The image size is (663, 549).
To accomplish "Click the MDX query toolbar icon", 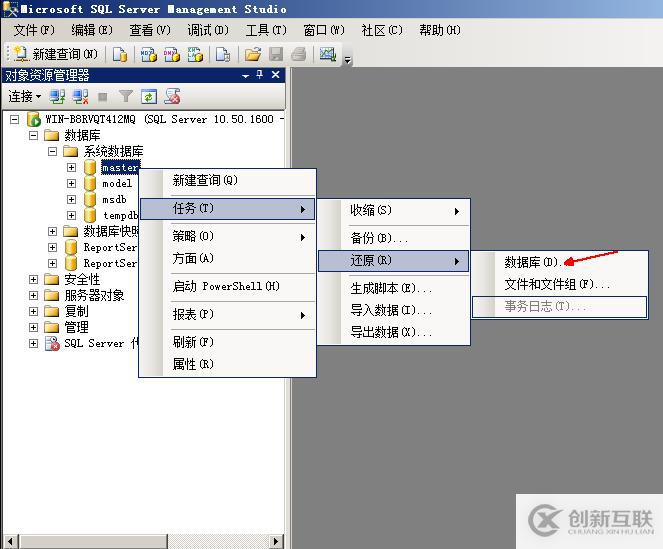I will tap(149, 54).
